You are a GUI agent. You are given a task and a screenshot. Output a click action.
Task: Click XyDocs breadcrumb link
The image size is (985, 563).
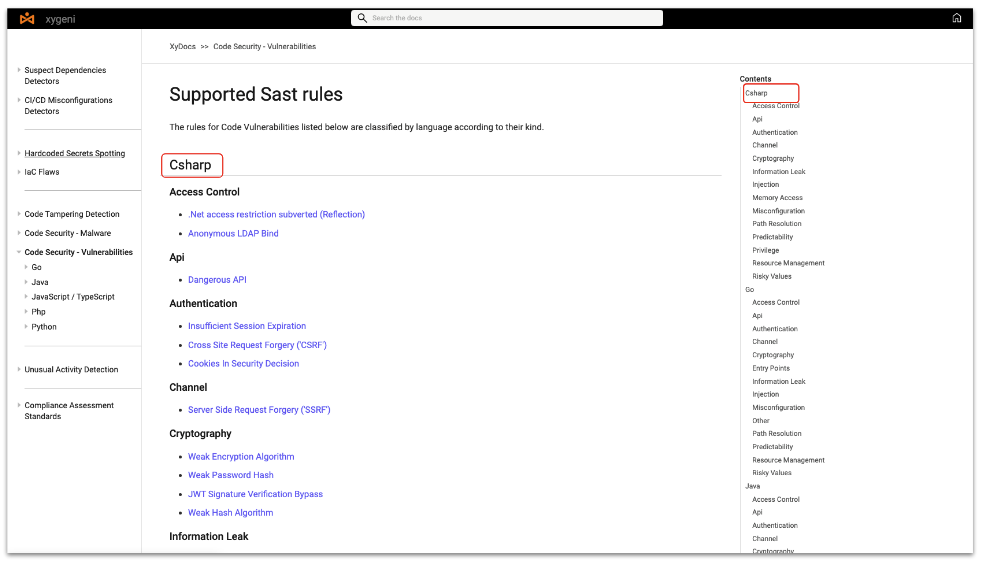click(x=182, y=47)
